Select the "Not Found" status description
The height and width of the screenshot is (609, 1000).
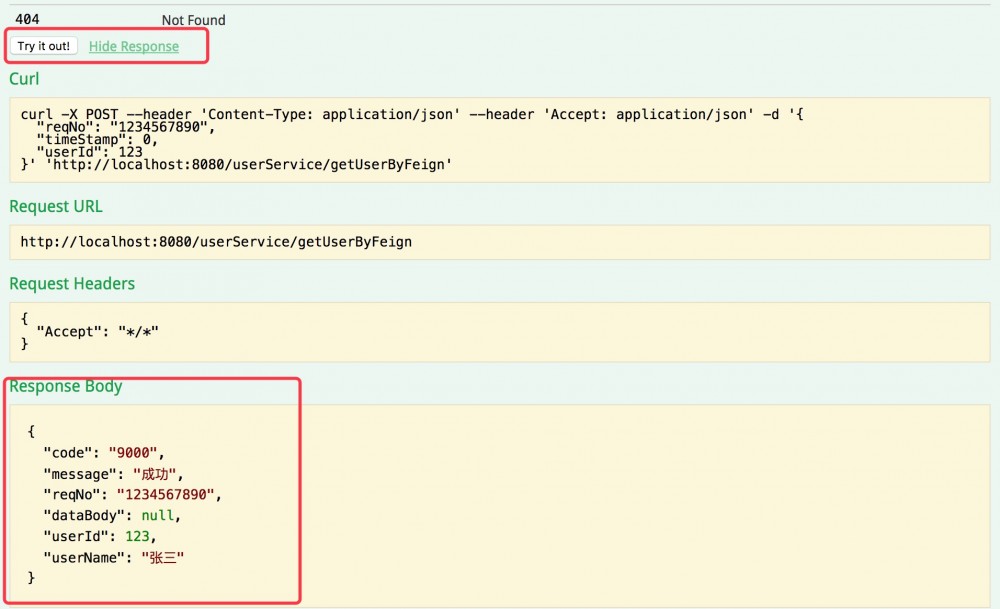tap(193, 20)
